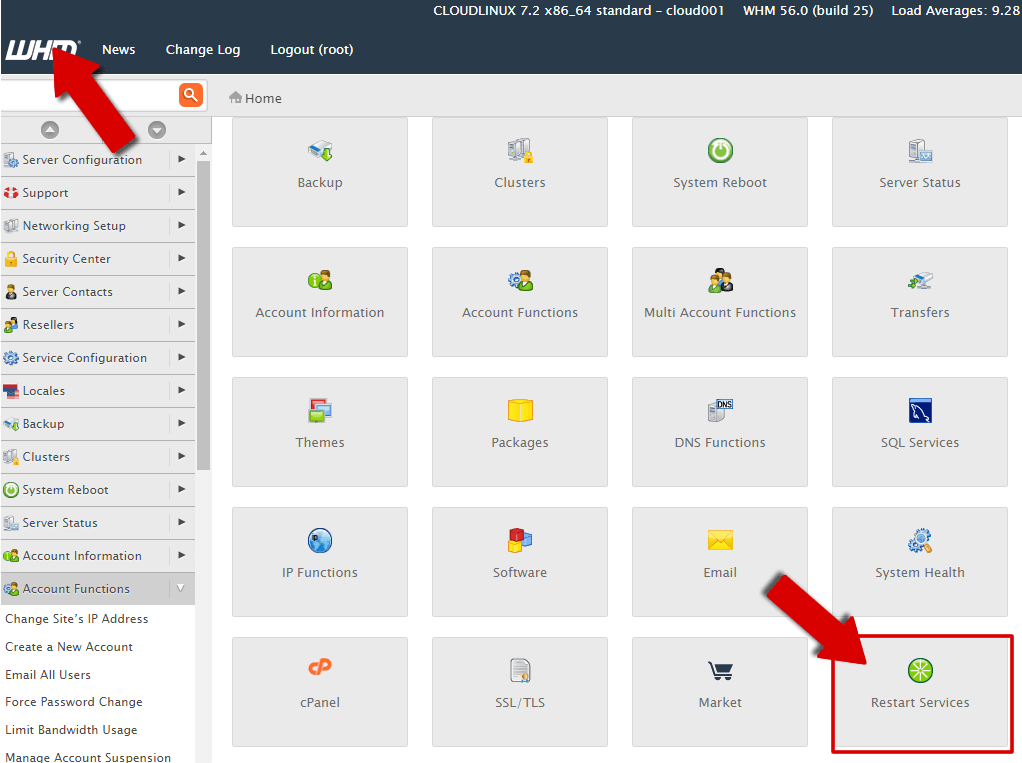Expand the Resellers sidebar arrow
The image size is (1022, 763).
pyautogui.click(x=181, y=324)
